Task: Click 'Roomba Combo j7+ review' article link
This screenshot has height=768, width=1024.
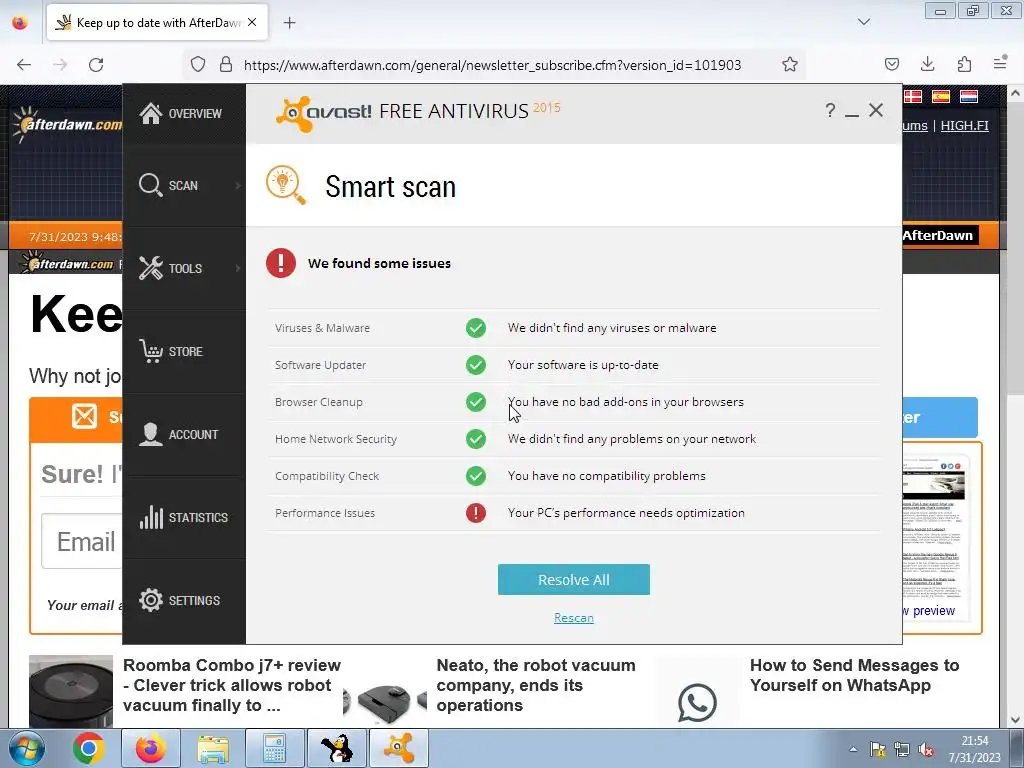Action: [232, 685]
